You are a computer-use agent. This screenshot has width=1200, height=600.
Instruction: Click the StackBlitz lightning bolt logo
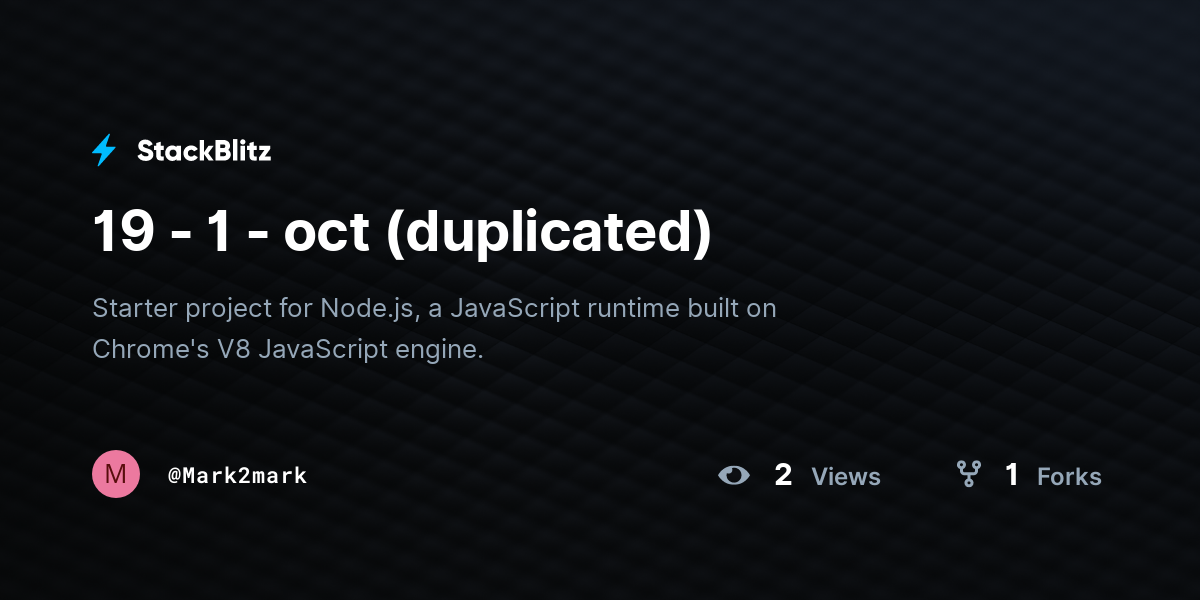104,151
